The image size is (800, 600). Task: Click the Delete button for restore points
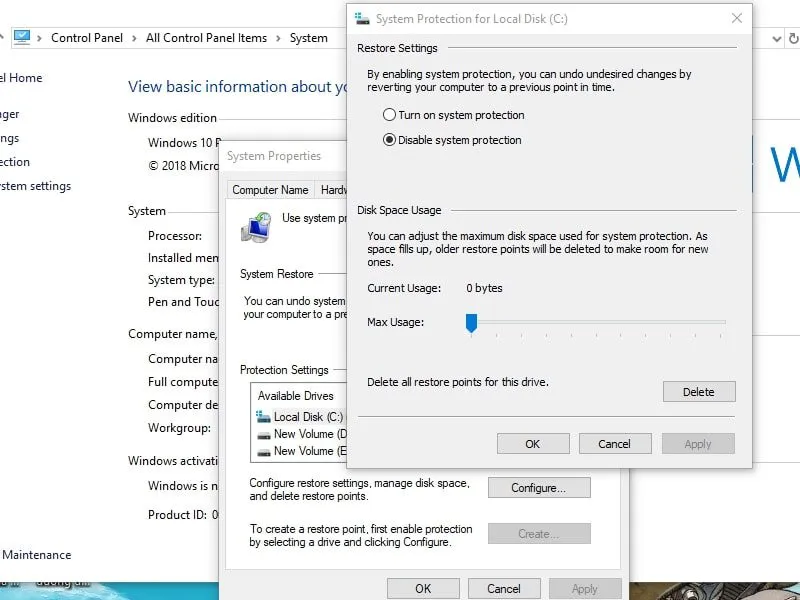(x=698, y=391)
